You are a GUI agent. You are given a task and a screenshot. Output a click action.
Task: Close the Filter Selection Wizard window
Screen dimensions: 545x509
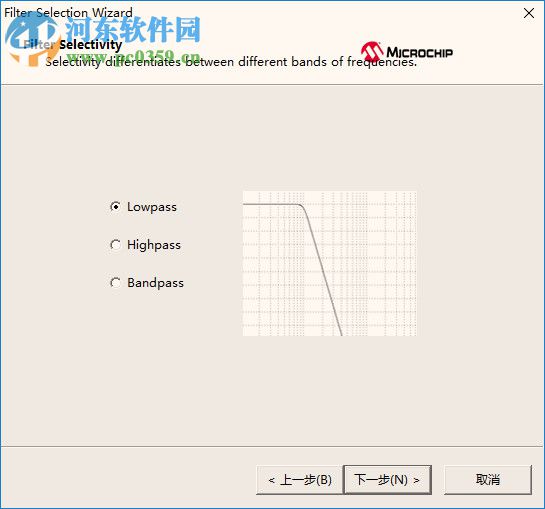pyautogui.click(x=529, y=13)
